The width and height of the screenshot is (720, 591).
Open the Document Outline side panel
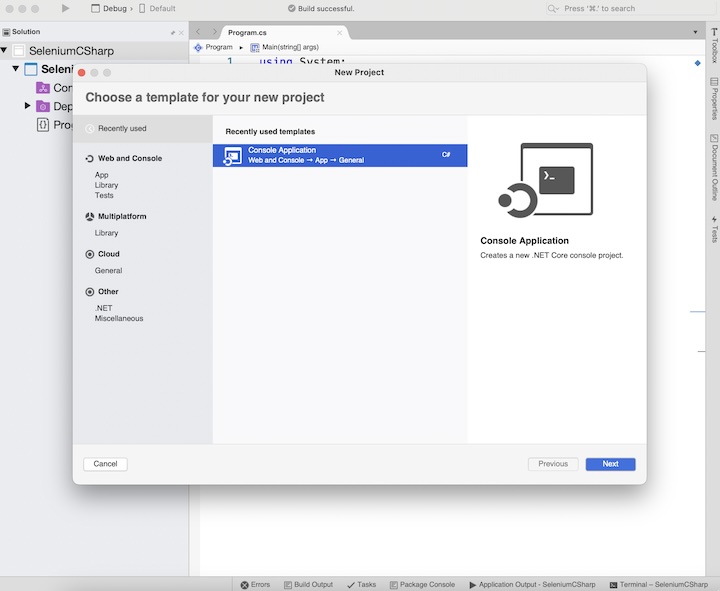coord(714,167)
